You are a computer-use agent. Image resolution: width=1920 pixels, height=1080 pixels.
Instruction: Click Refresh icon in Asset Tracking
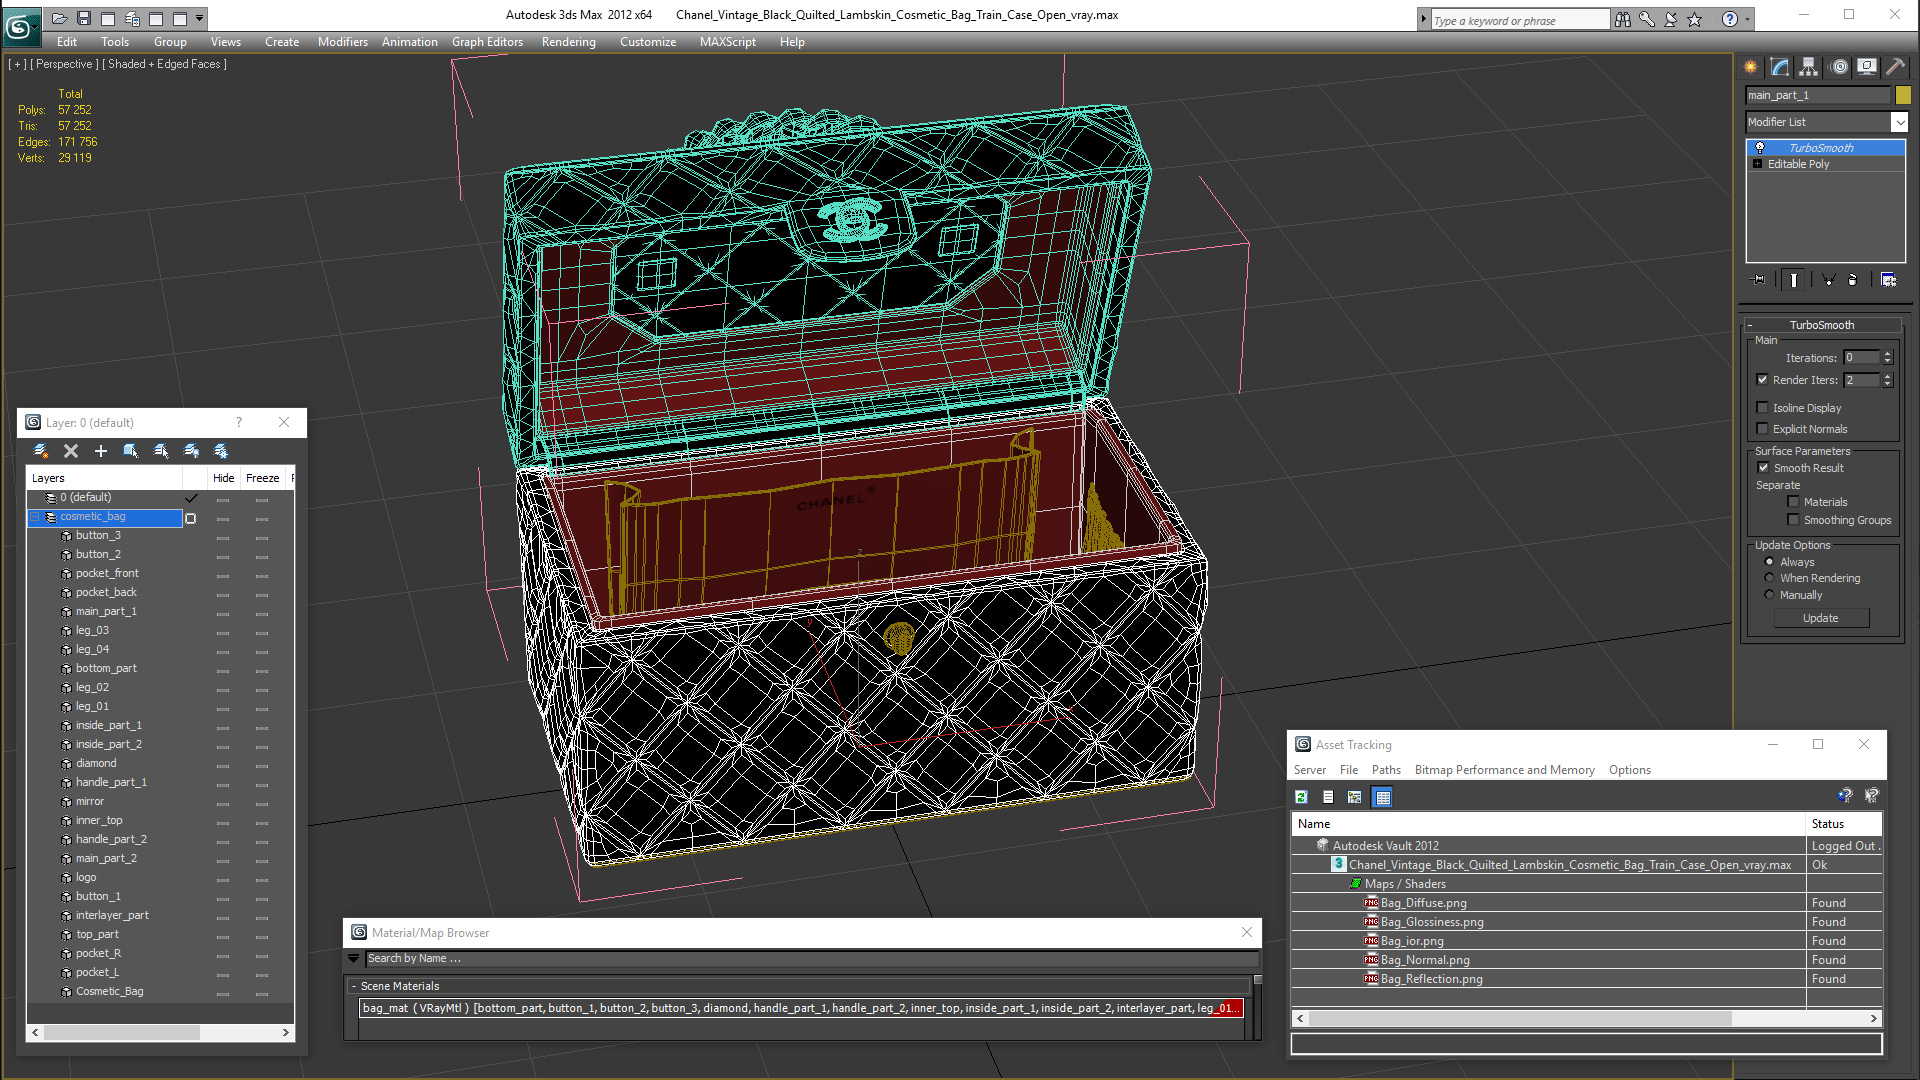1301,797
